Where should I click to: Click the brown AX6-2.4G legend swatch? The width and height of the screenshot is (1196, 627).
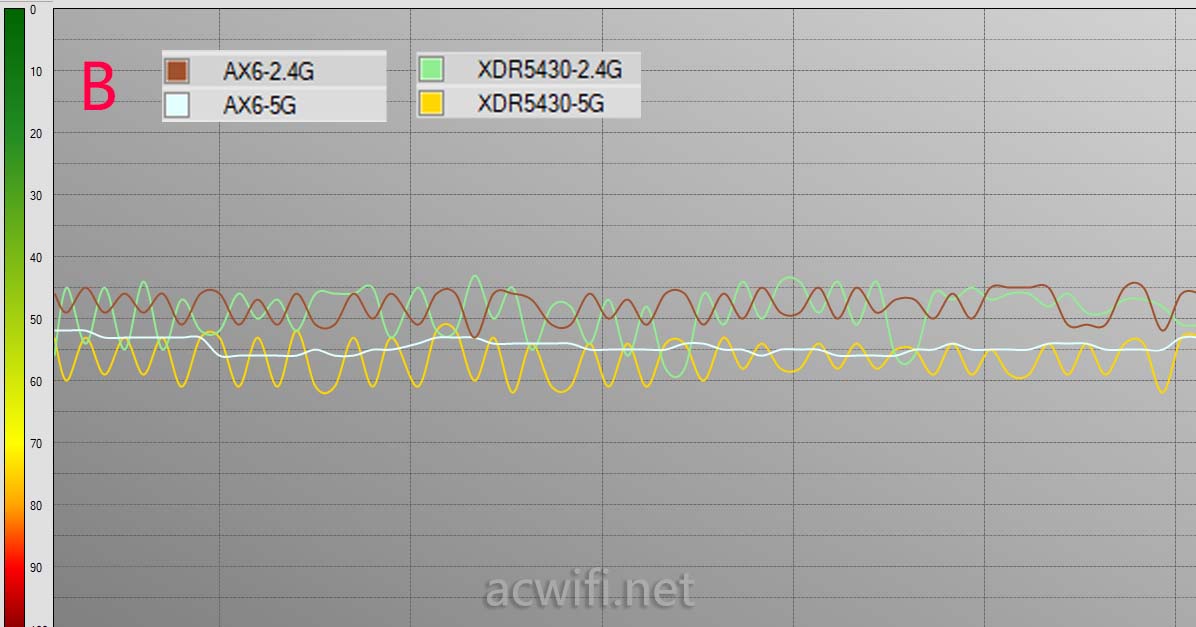[x=177, y=71]
